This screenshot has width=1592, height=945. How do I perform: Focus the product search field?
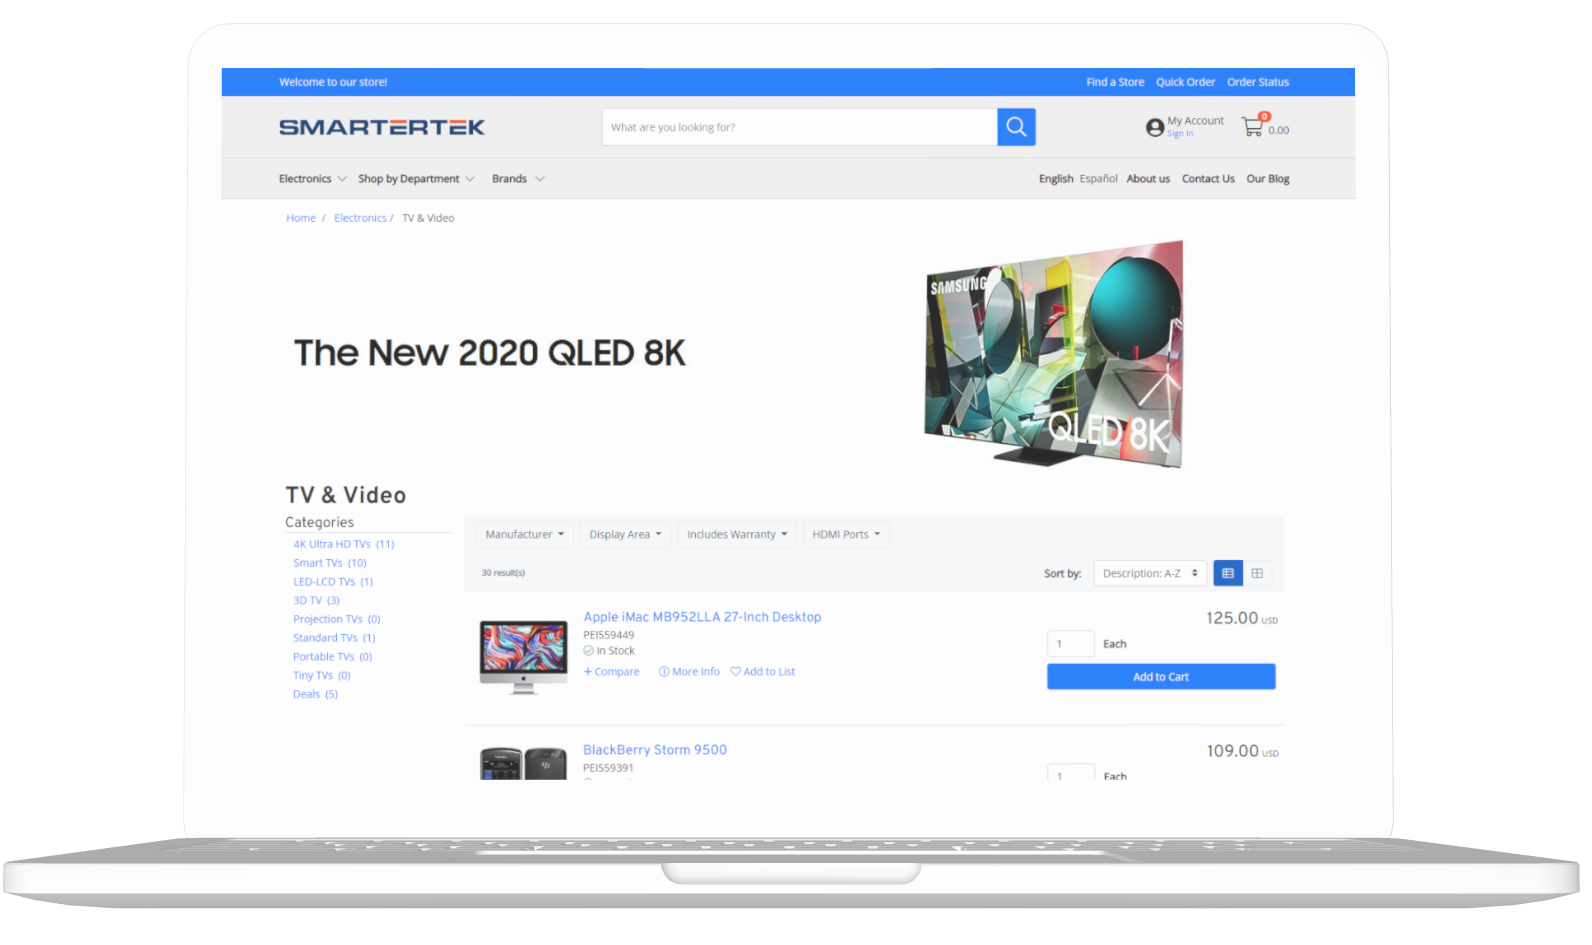click(799, 127)
